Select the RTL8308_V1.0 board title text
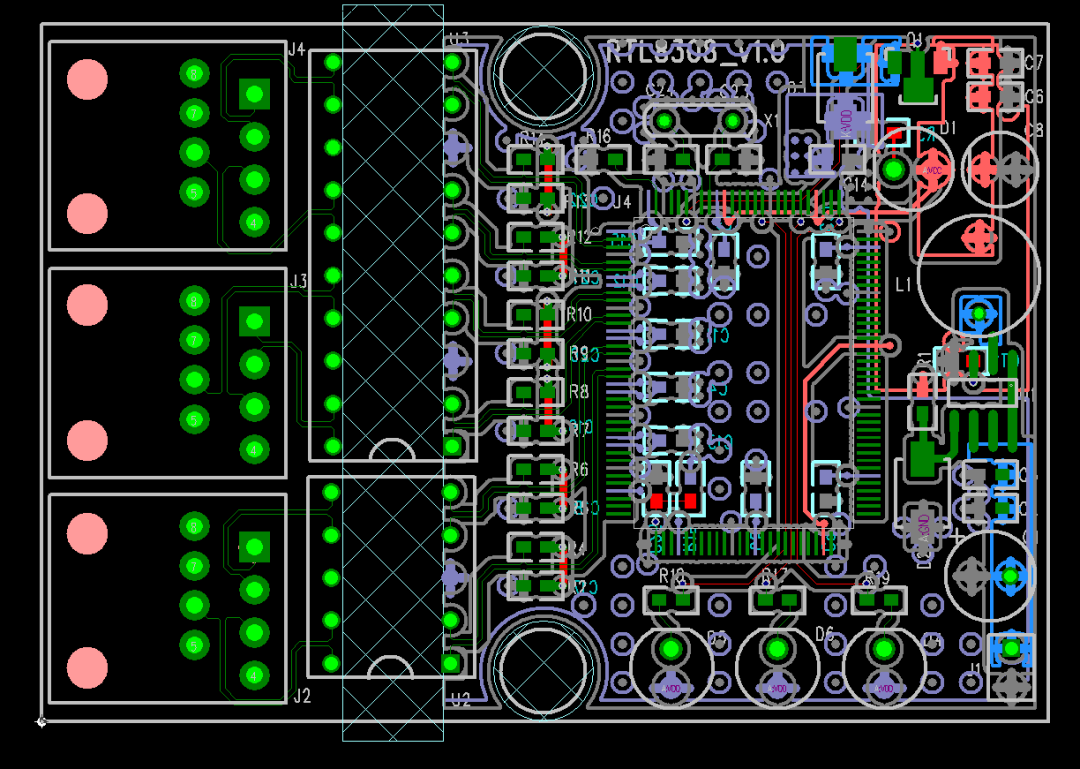The image size is (1080, 769). click(x=694, y=52)
